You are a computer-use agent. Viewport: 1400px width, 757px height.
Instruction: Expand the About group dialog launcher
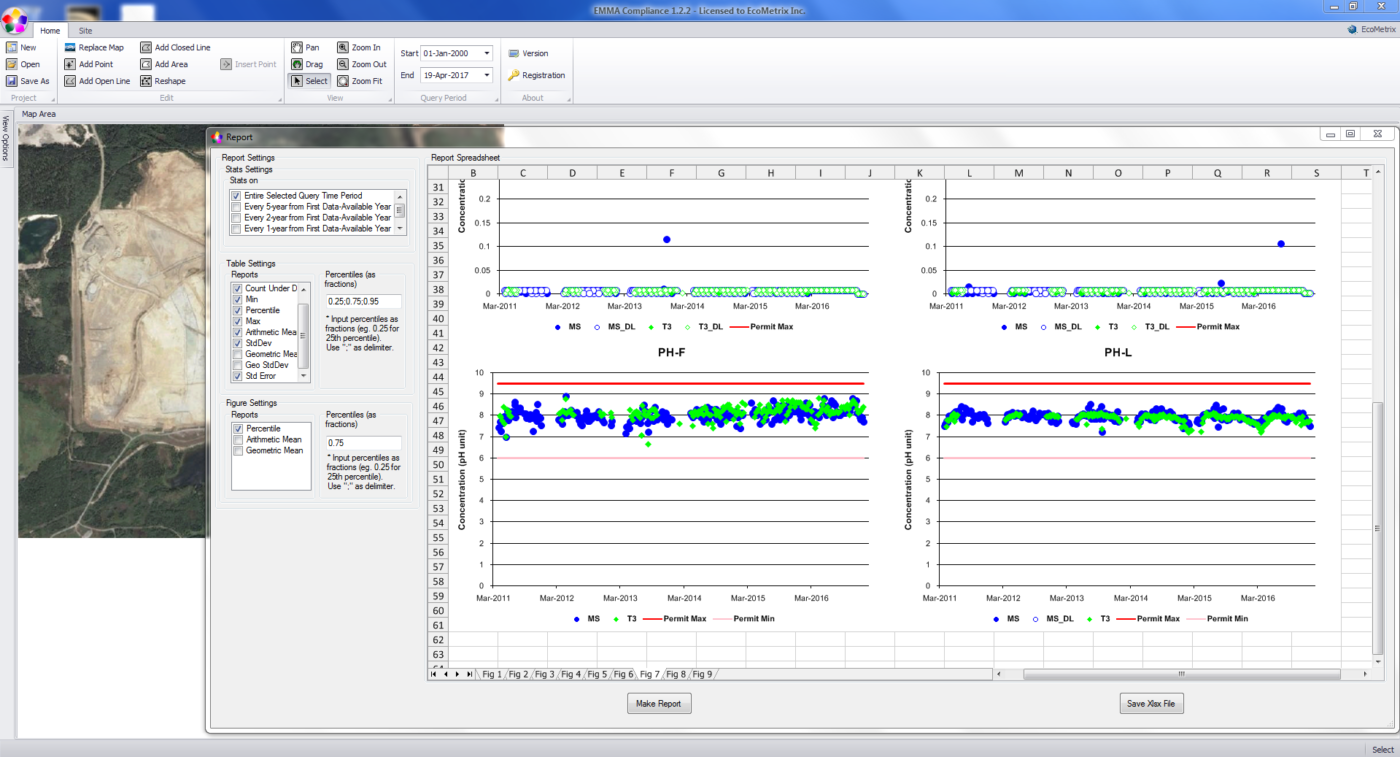click(x=569, y=98)
